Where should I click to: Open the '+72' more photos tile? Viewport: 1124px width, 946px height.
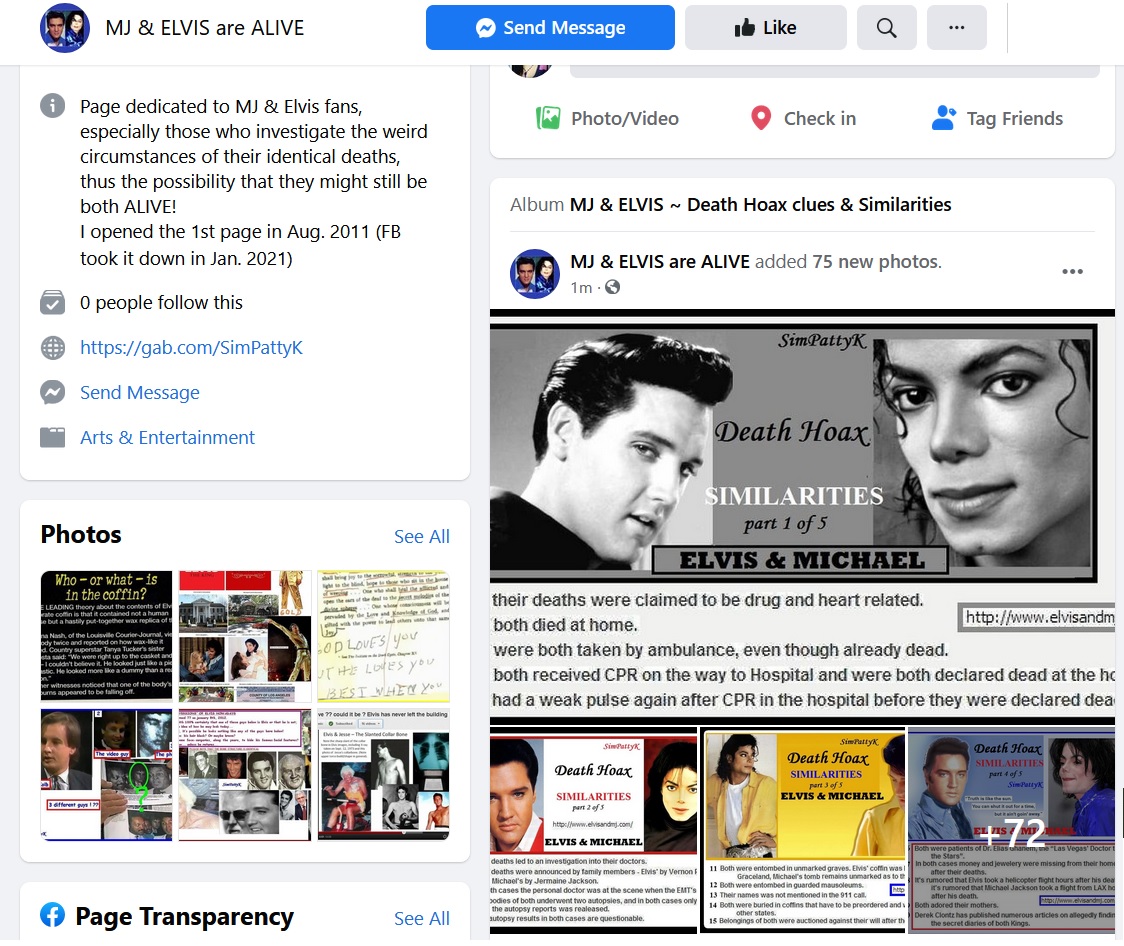coord(1011,830)
